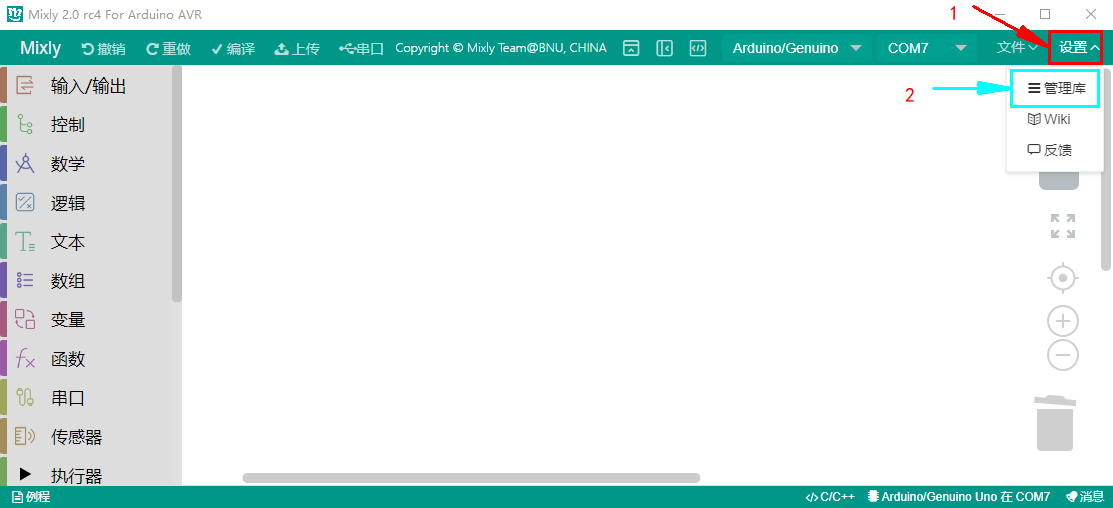
Task: Maximize the Mixly window
Action: coord(1045,13)
